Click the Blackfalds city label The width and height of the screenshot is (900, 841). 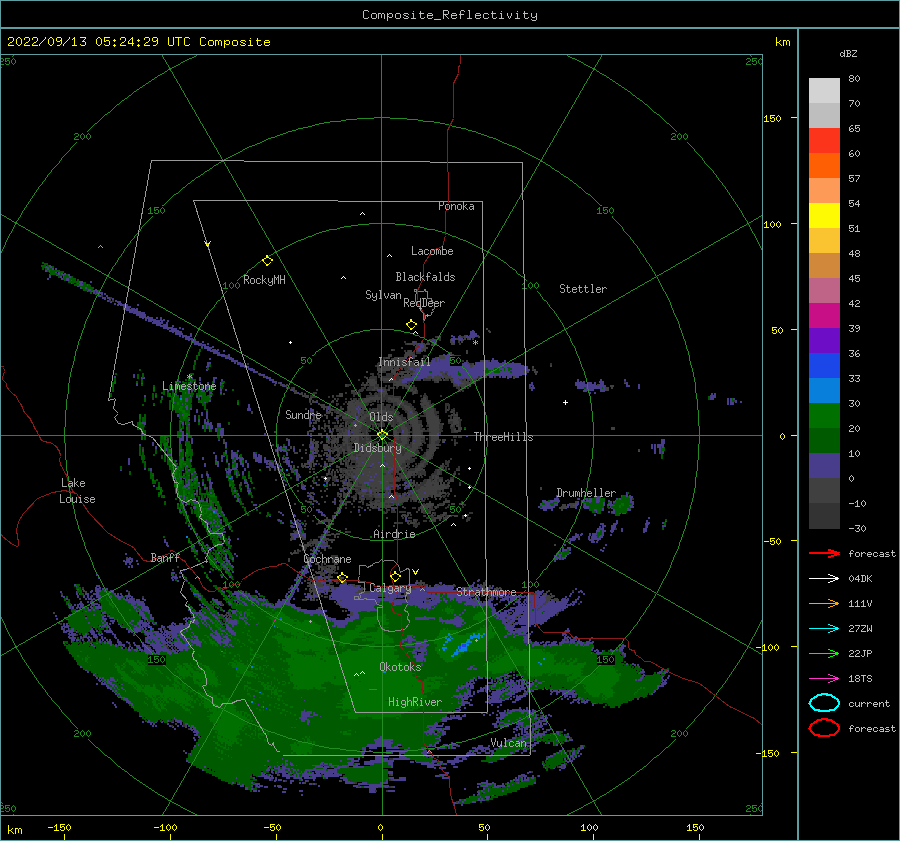coord(425,277)
